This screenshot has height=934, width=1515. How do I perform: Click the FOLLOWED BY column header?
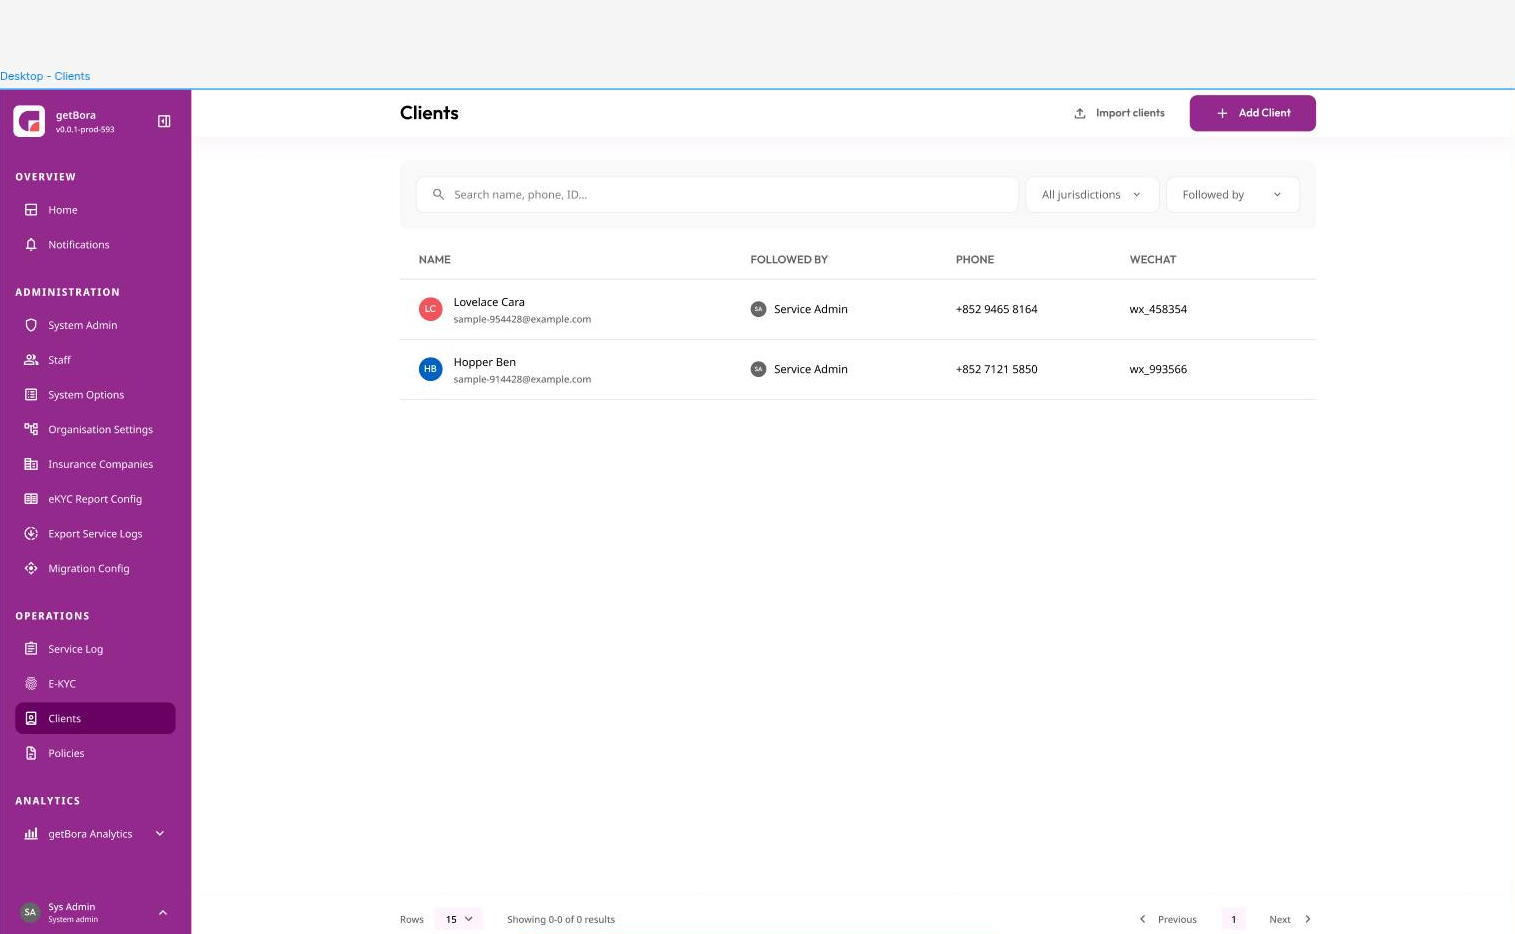[789, 259]
